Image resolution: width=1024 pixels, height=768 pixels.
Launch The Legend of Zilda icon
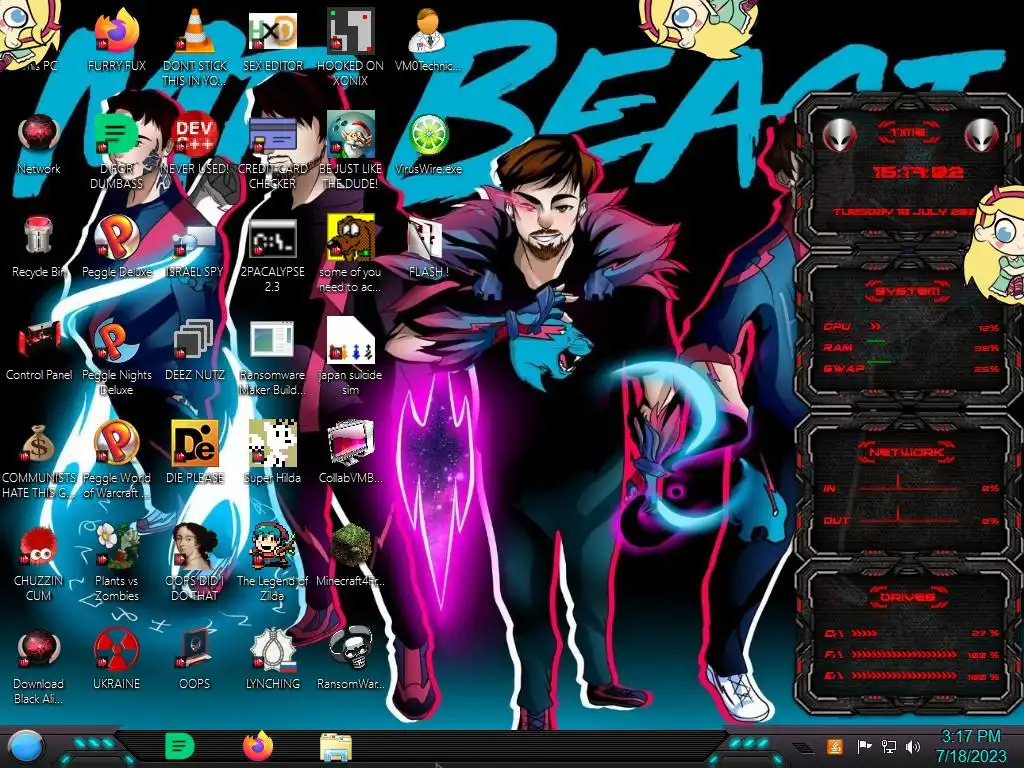(272, 545)
